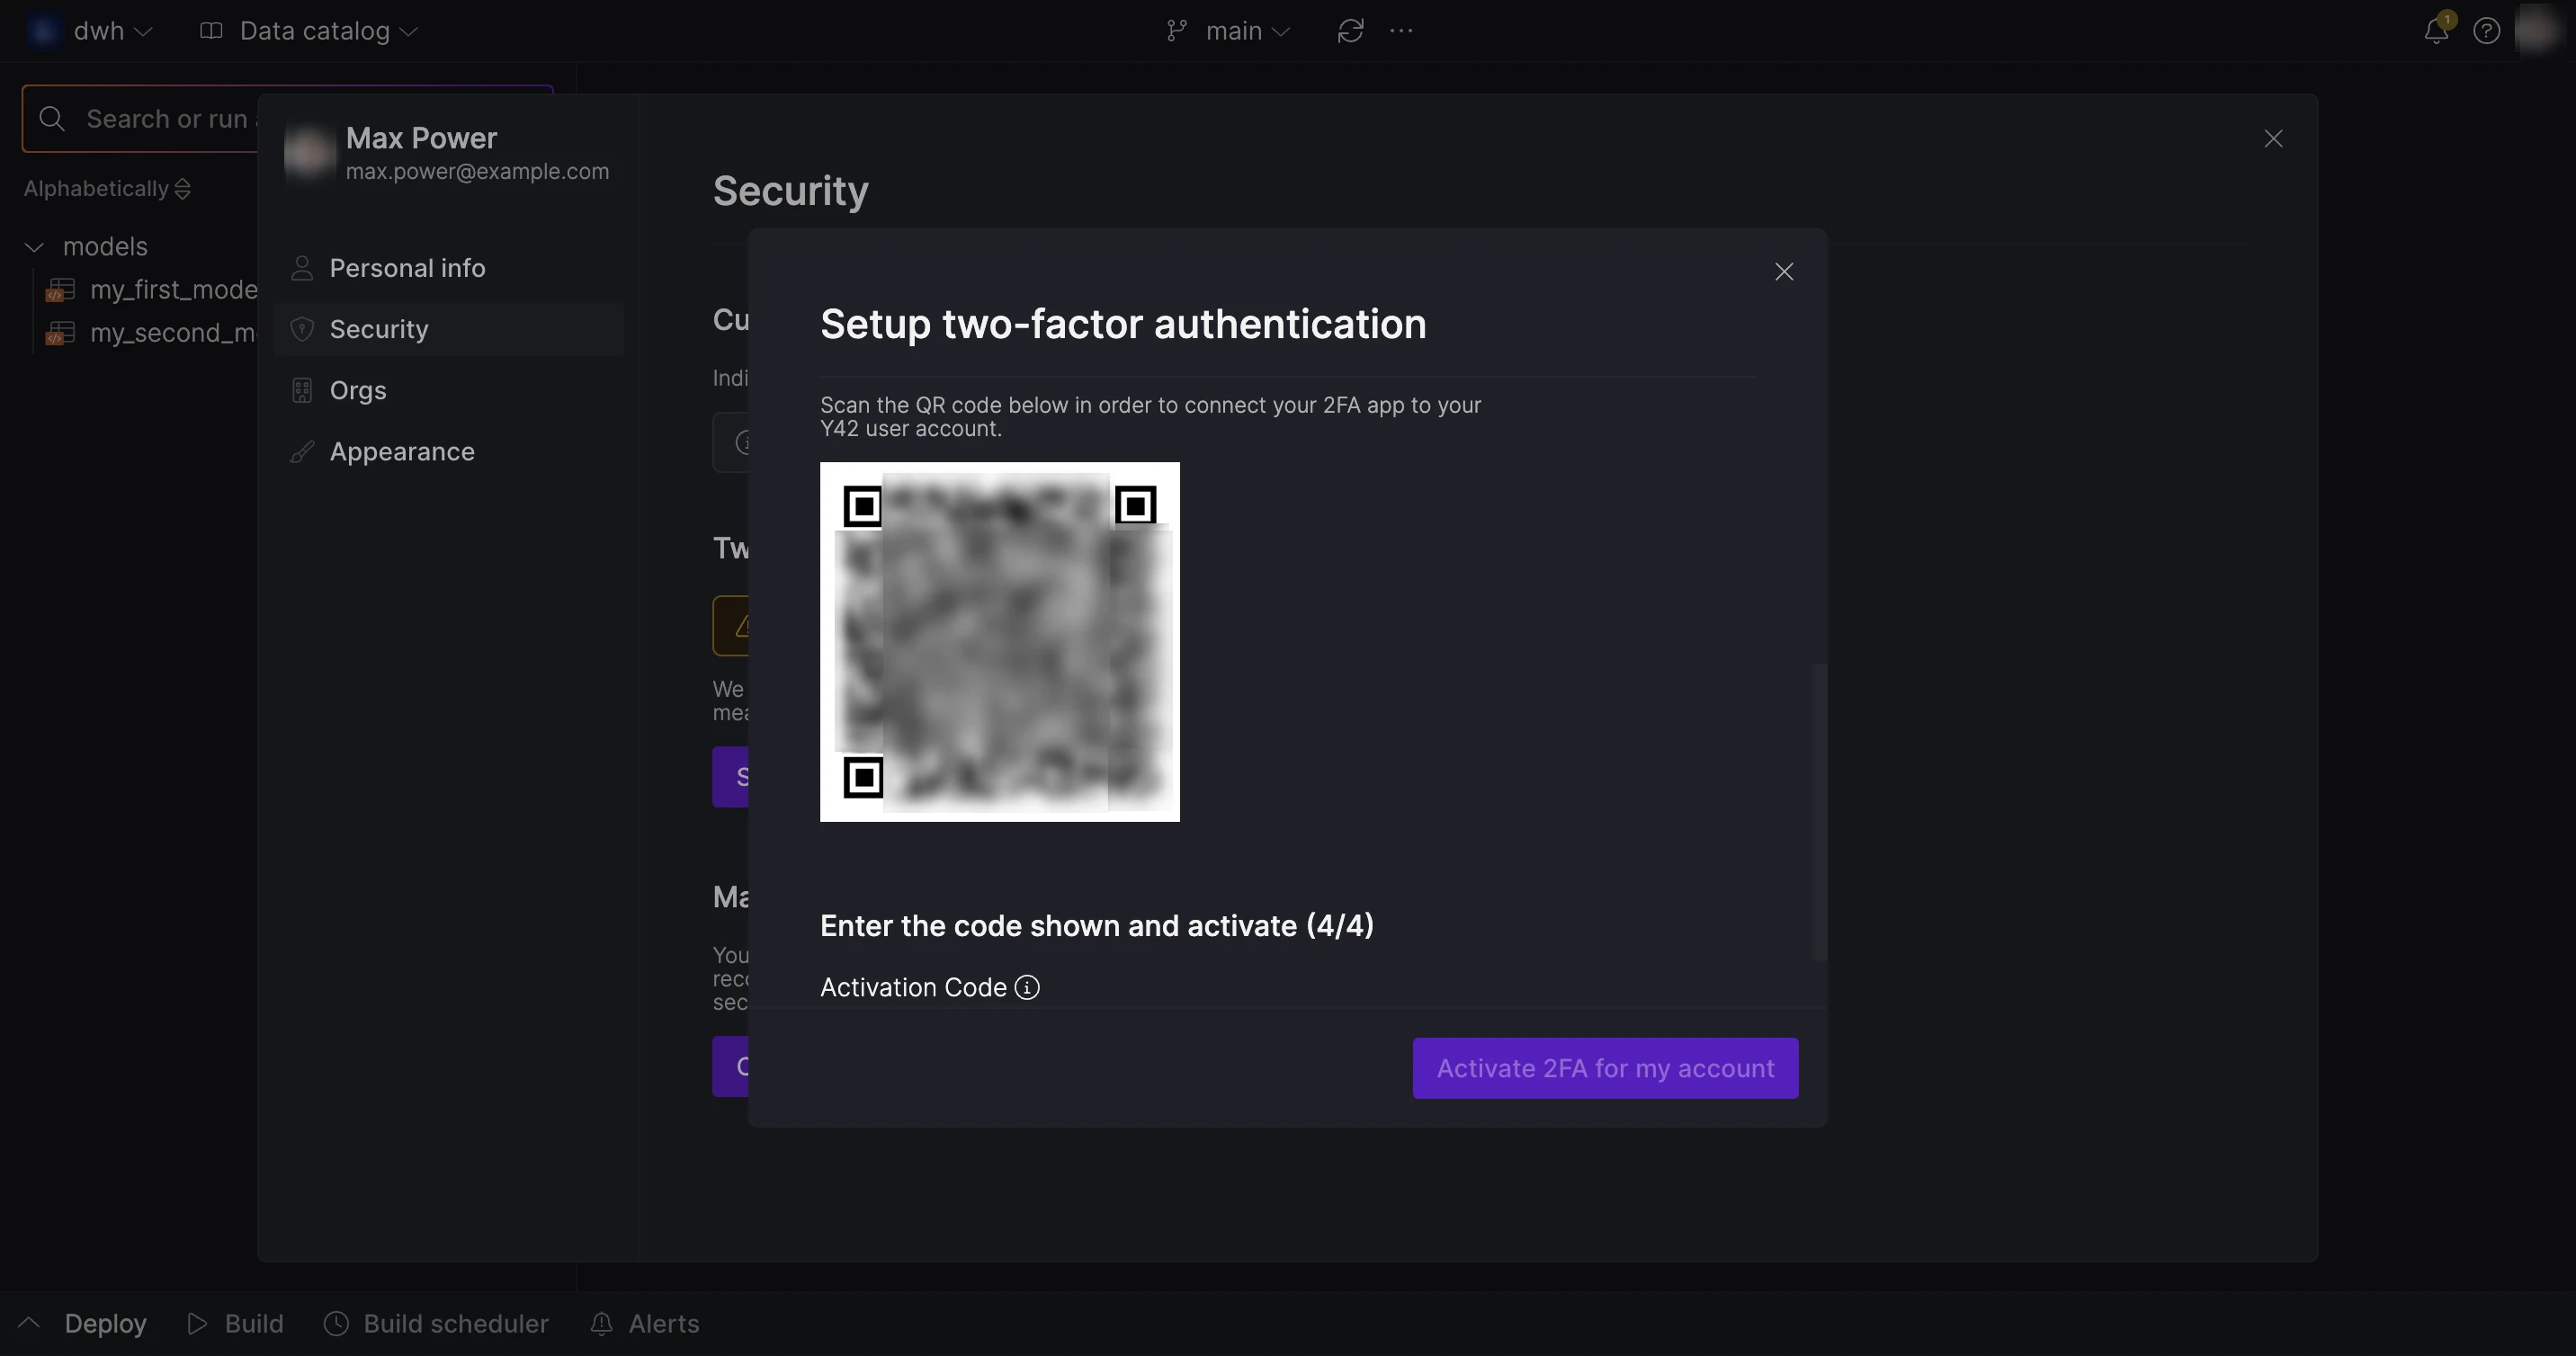The image size is (2576, 1356).
Task: Click the search magnifier icon
Action: coord(52,119)
